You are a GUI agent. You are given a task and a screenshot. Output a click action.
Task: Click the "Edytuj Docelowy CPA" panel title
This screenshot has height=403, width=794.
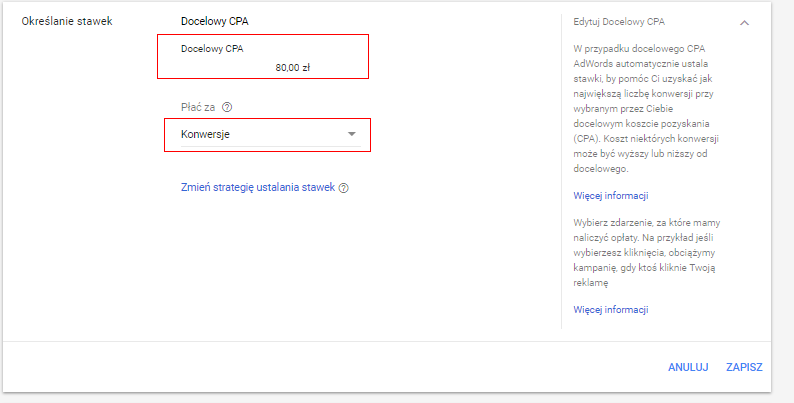pos(619,21)
